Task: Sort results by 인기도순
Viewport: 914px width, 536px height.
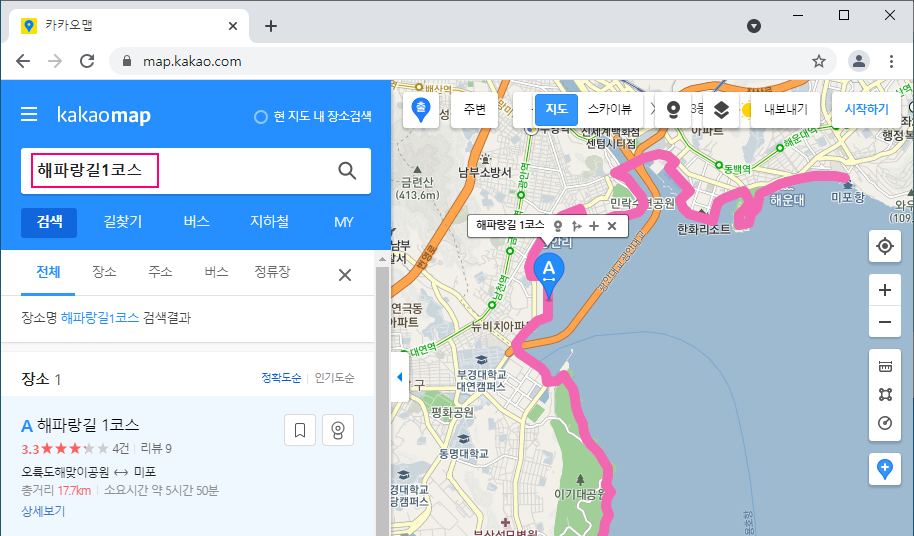Action: (x=335, y=378)
